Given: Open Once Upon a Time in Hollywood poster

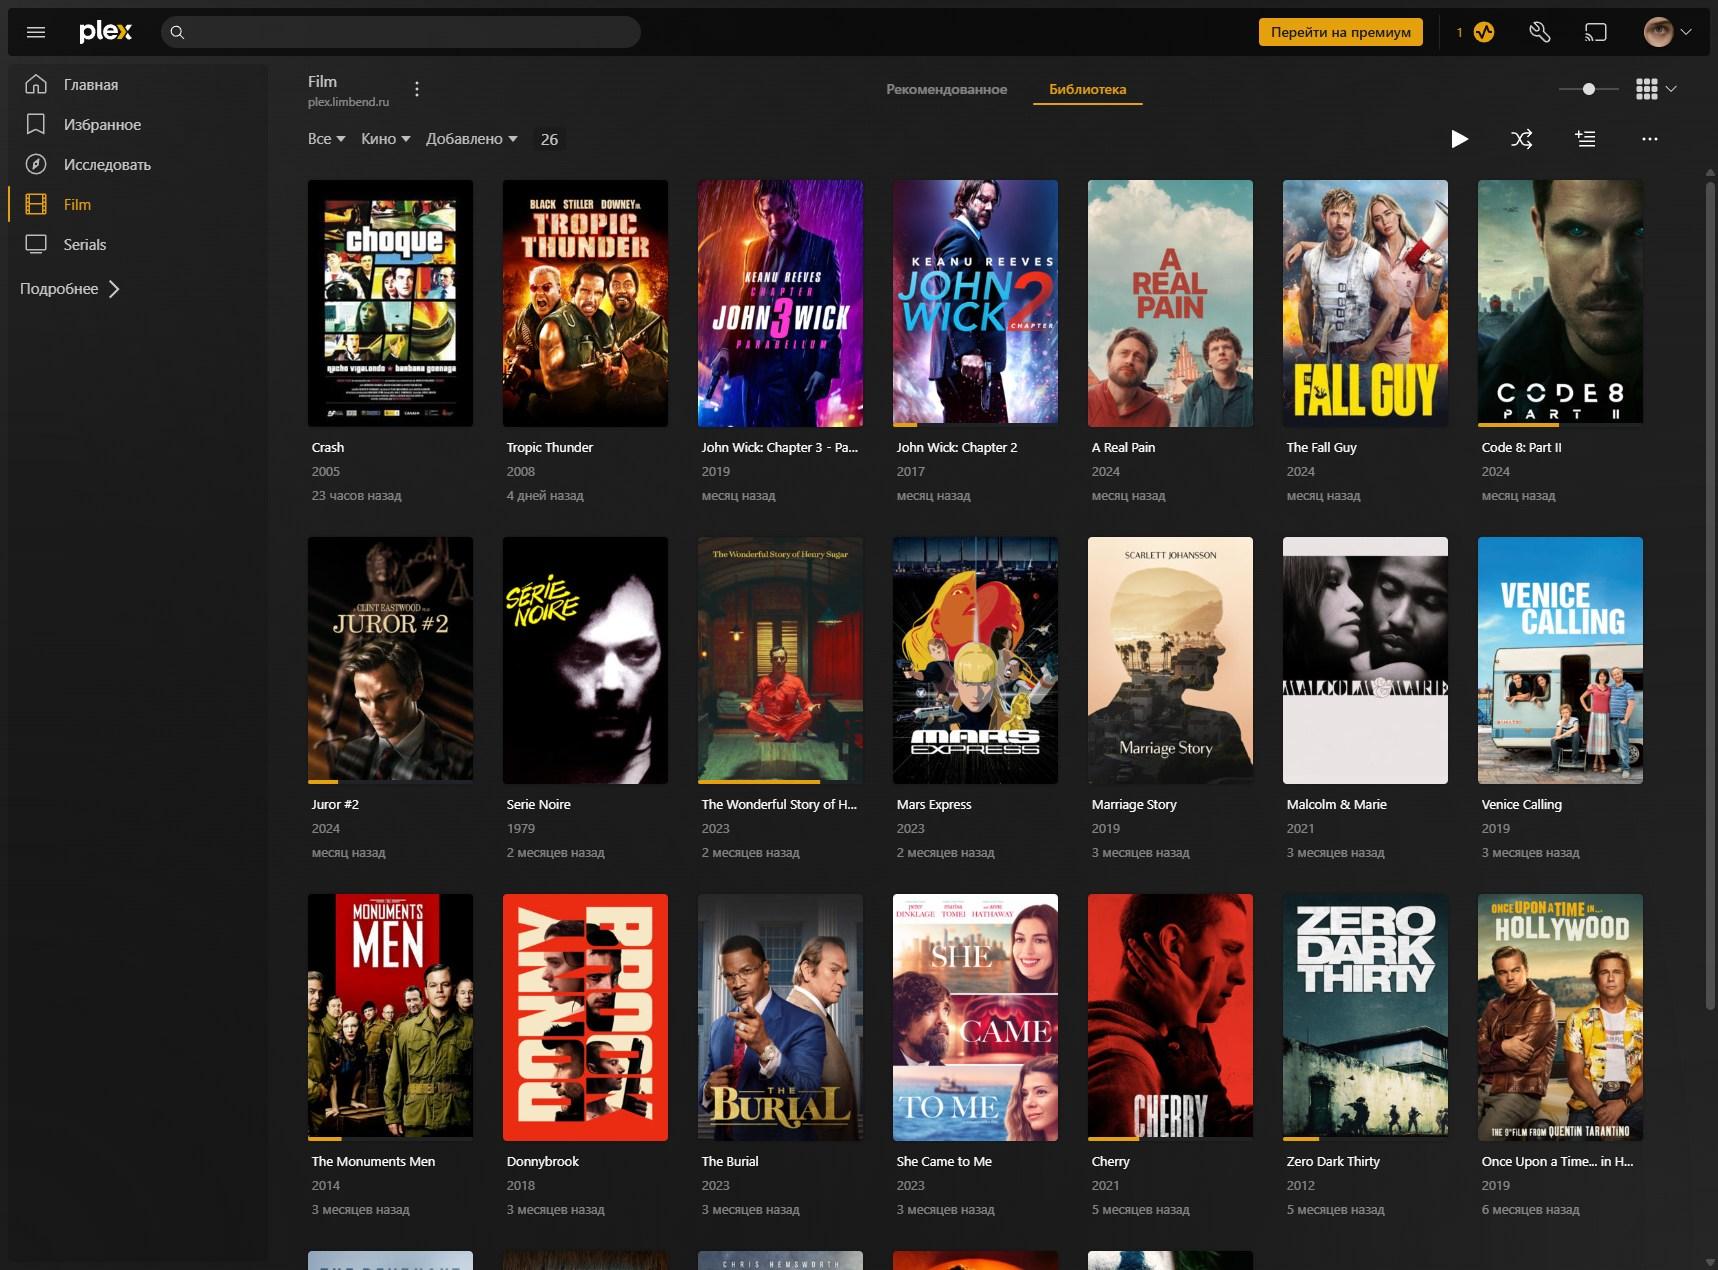Looking at the screenshot, I should 1560,1017.
